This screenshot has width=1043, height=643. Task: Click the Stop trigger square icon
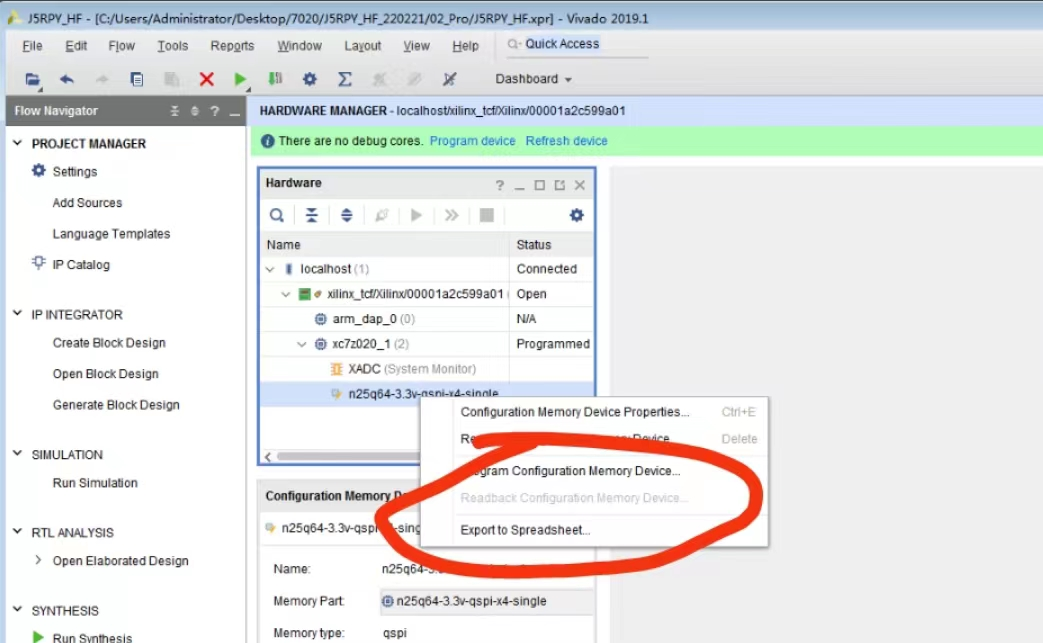487,215
